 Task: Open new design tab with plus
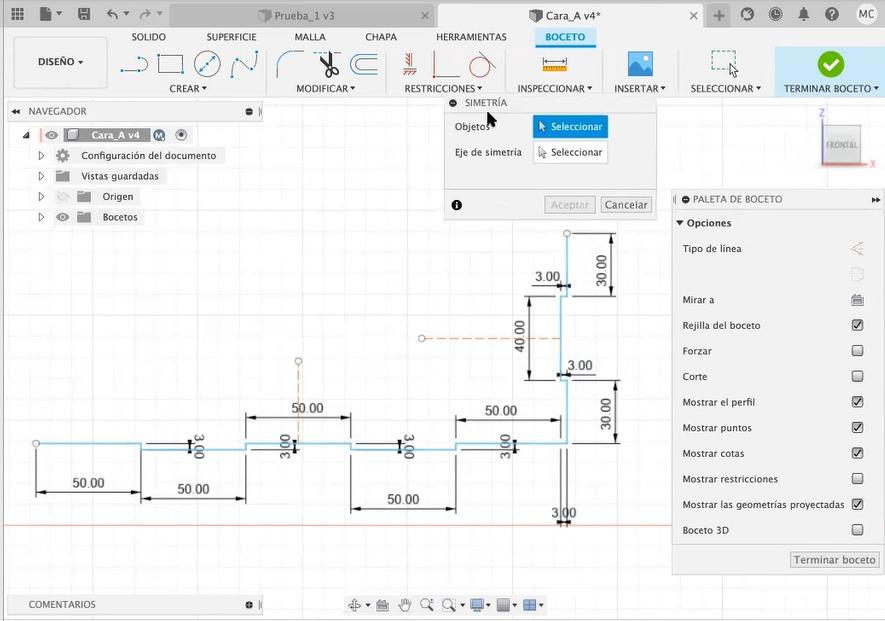(x=719, y=15)
